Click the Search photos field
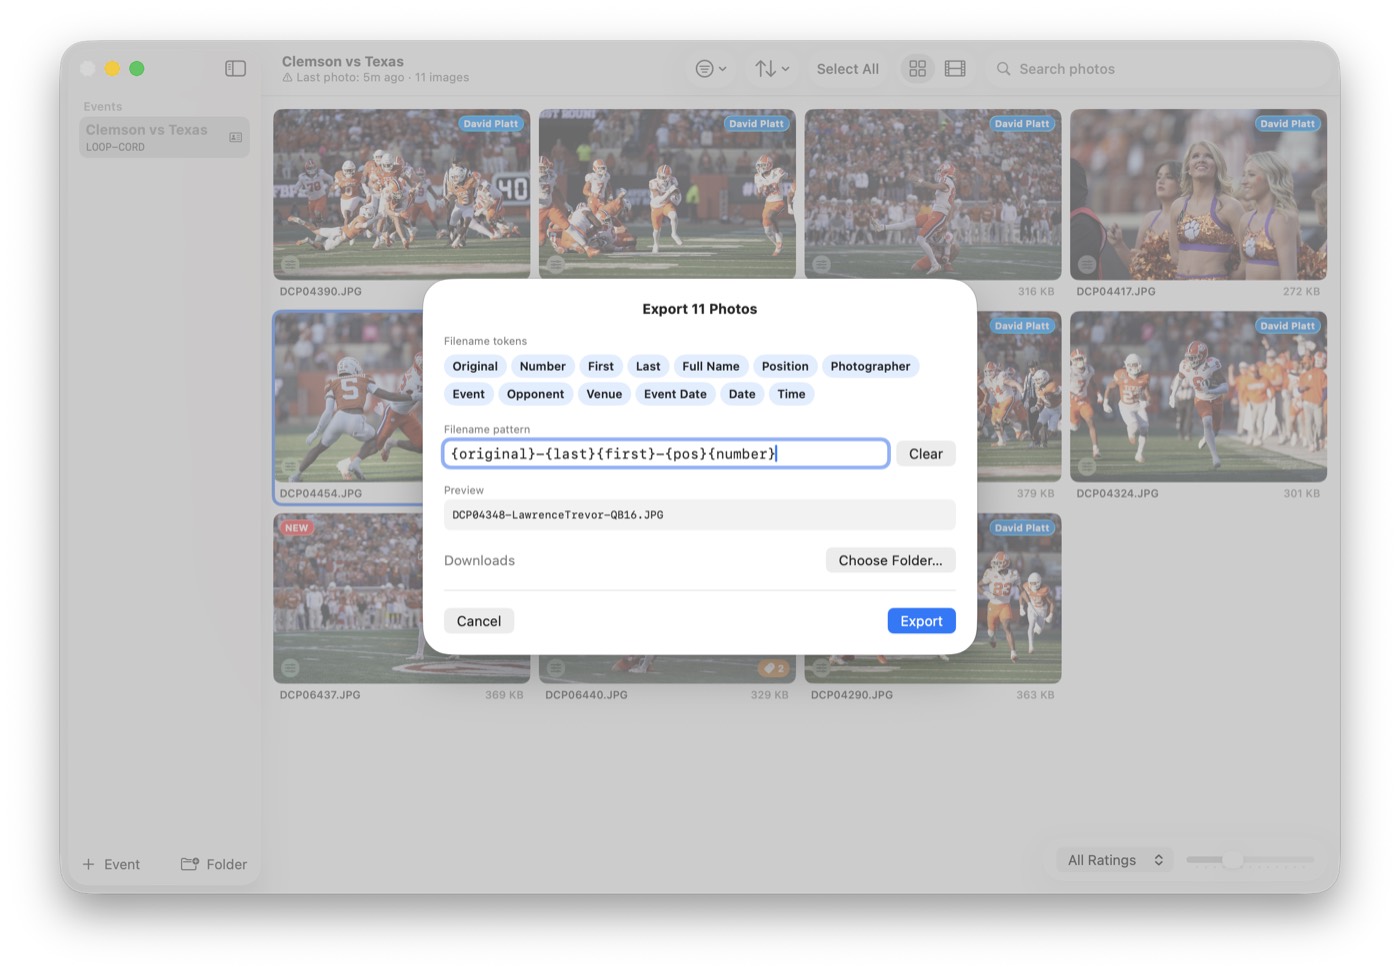1400x973 pixels. coord(1157,69)
